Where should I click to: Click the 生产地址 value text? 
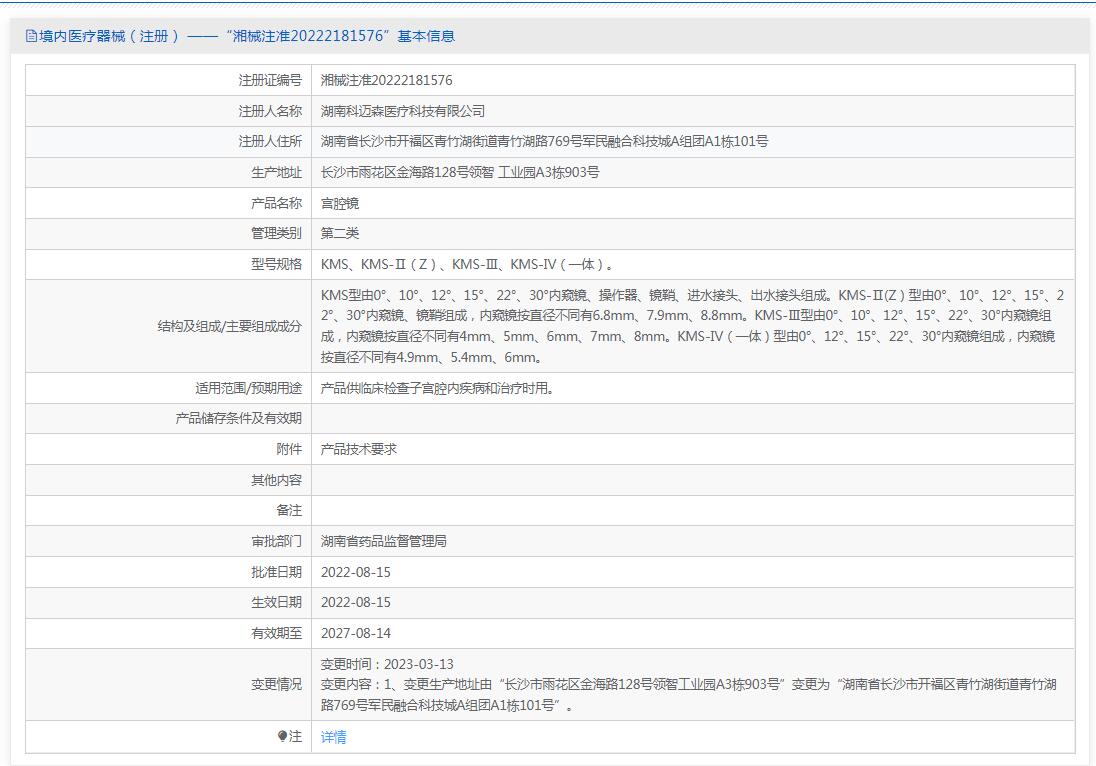(x=460, y=172)
